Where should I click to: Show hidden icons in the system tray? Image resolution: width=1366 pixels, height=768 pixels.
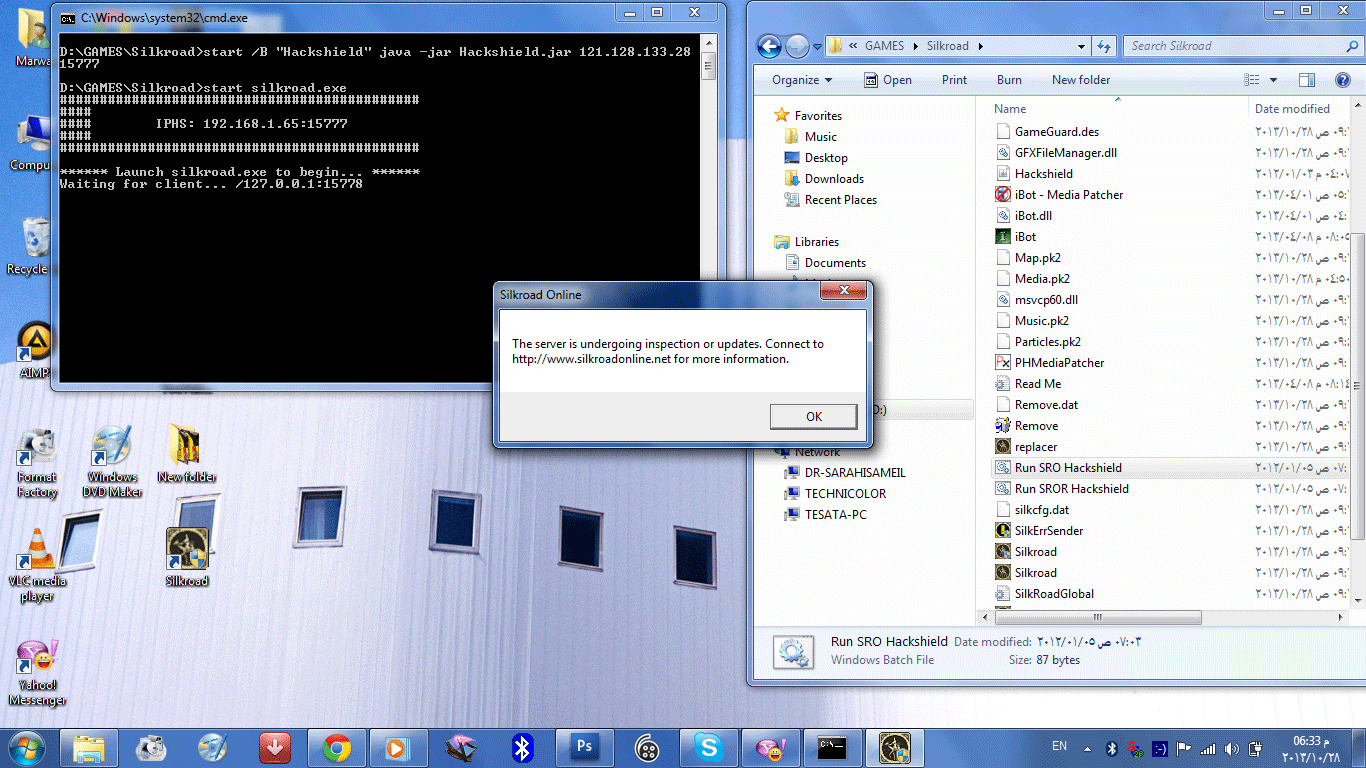coord(1088,748)
